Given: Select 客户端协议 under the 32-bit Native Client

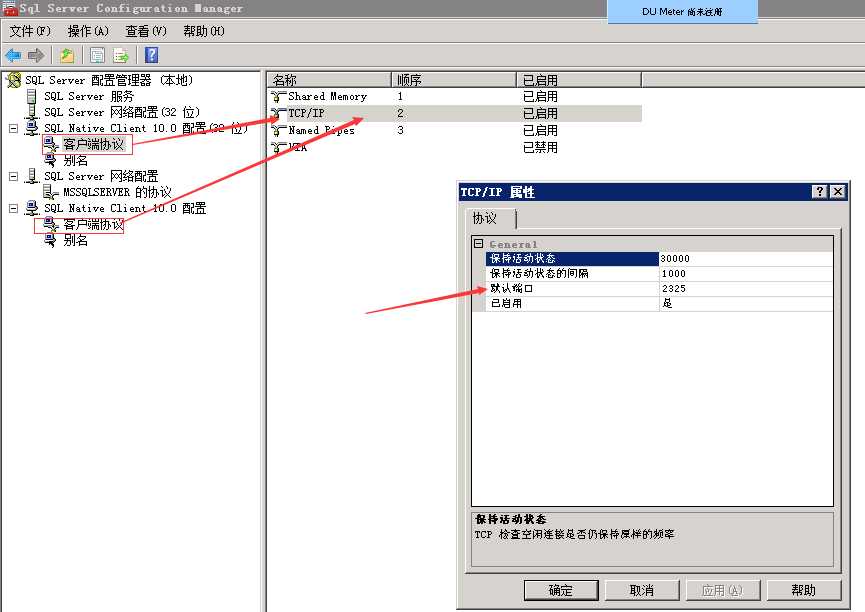Looking at the screenshot, I should point(94,145).
